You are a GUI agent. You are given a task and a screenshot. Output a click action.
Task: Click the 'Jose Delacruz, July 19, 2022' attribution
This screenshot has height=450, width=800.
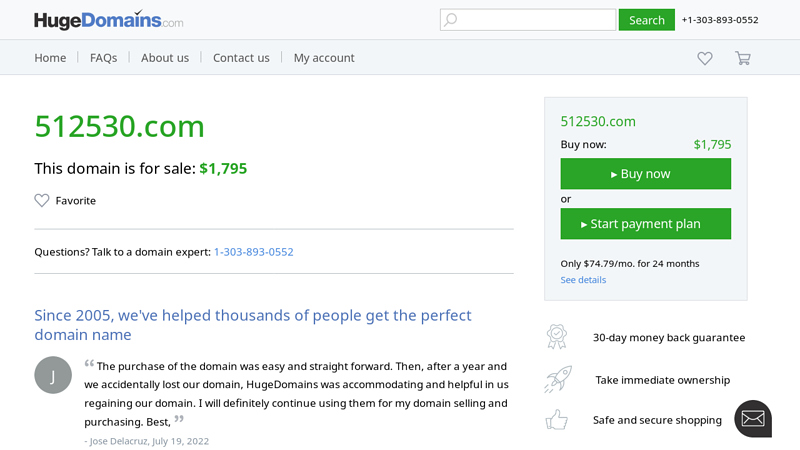point(147,441)
